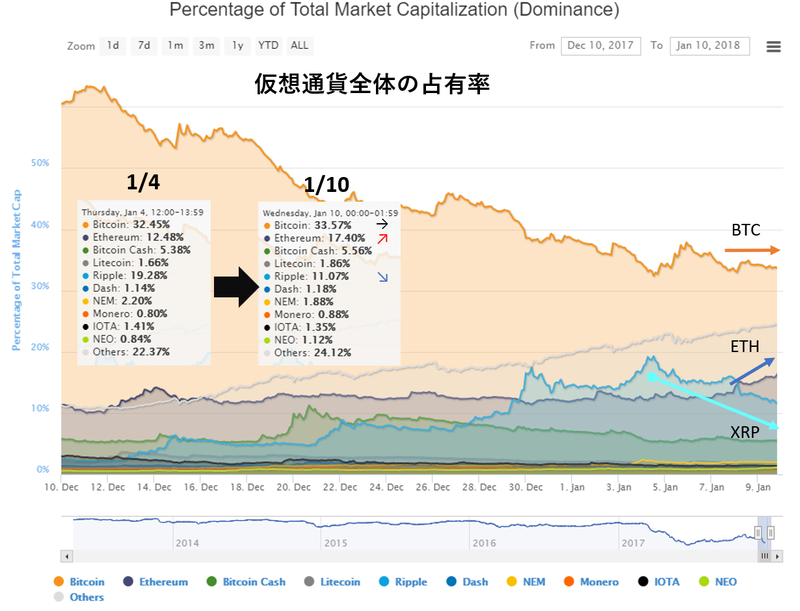This screenshot has width=800, height=611.
Task: Hide the Ripple series
Action: [403, 582]
